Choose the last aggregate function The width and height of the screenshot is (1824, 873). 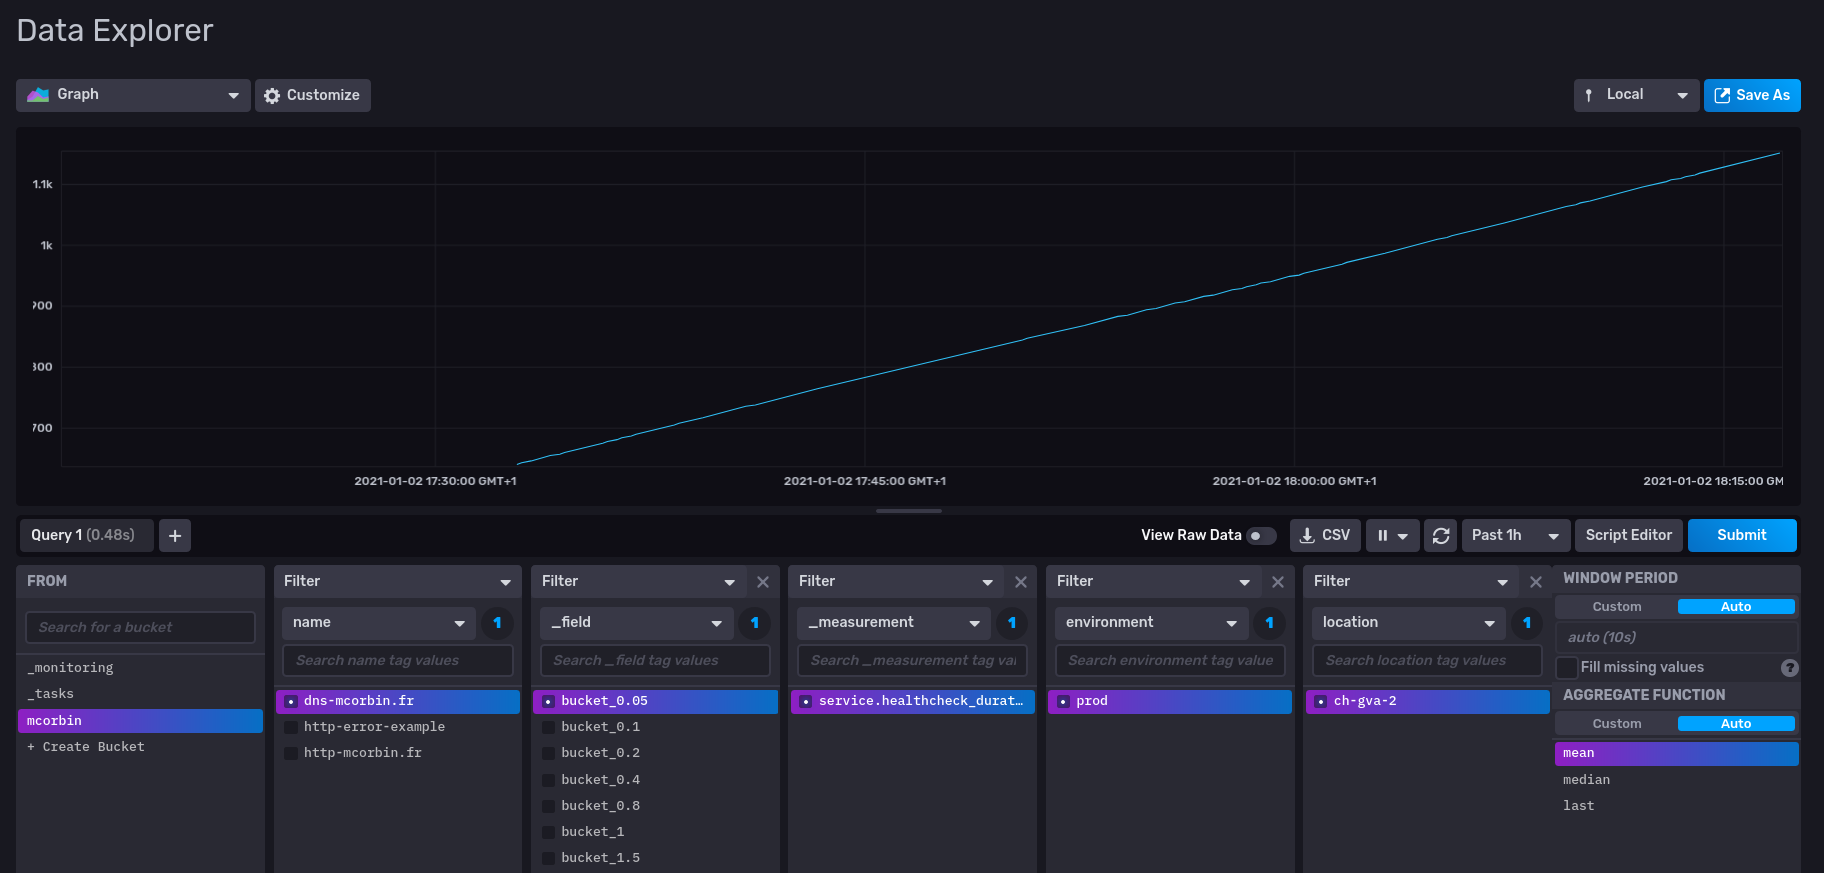(1677, 807)
